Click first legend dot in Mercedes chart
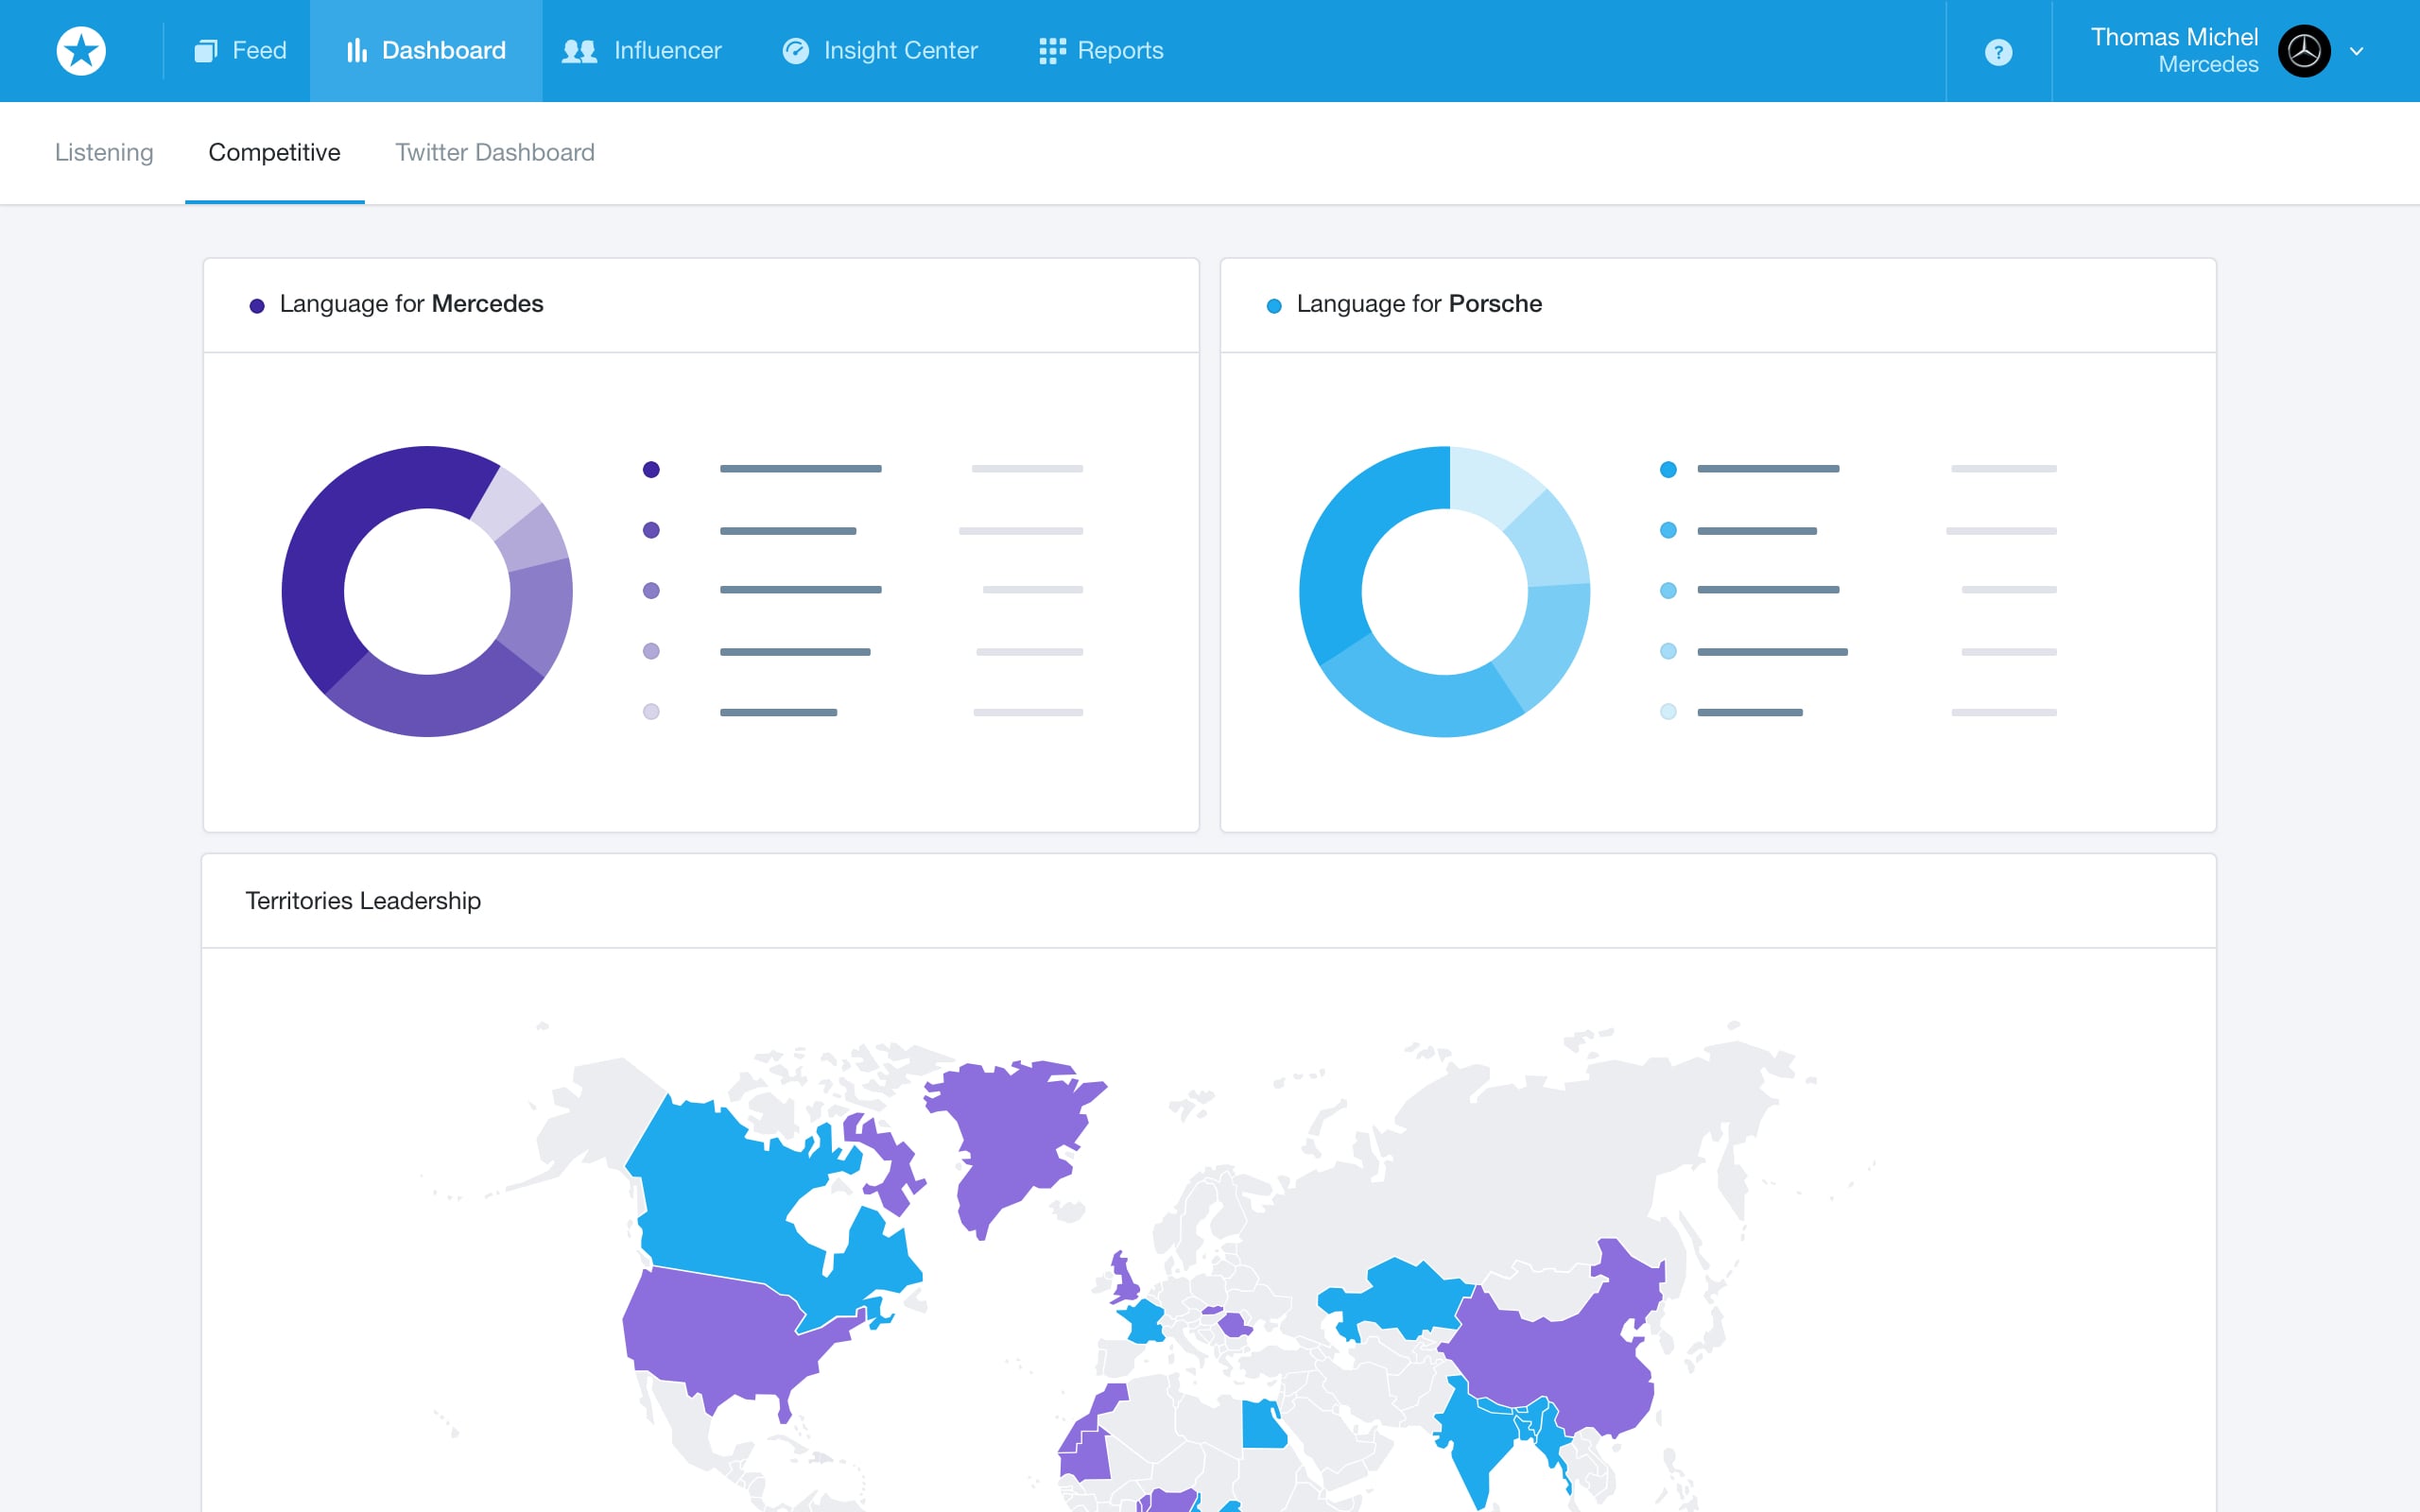2420x1512 pixels. tap(651, 469)
